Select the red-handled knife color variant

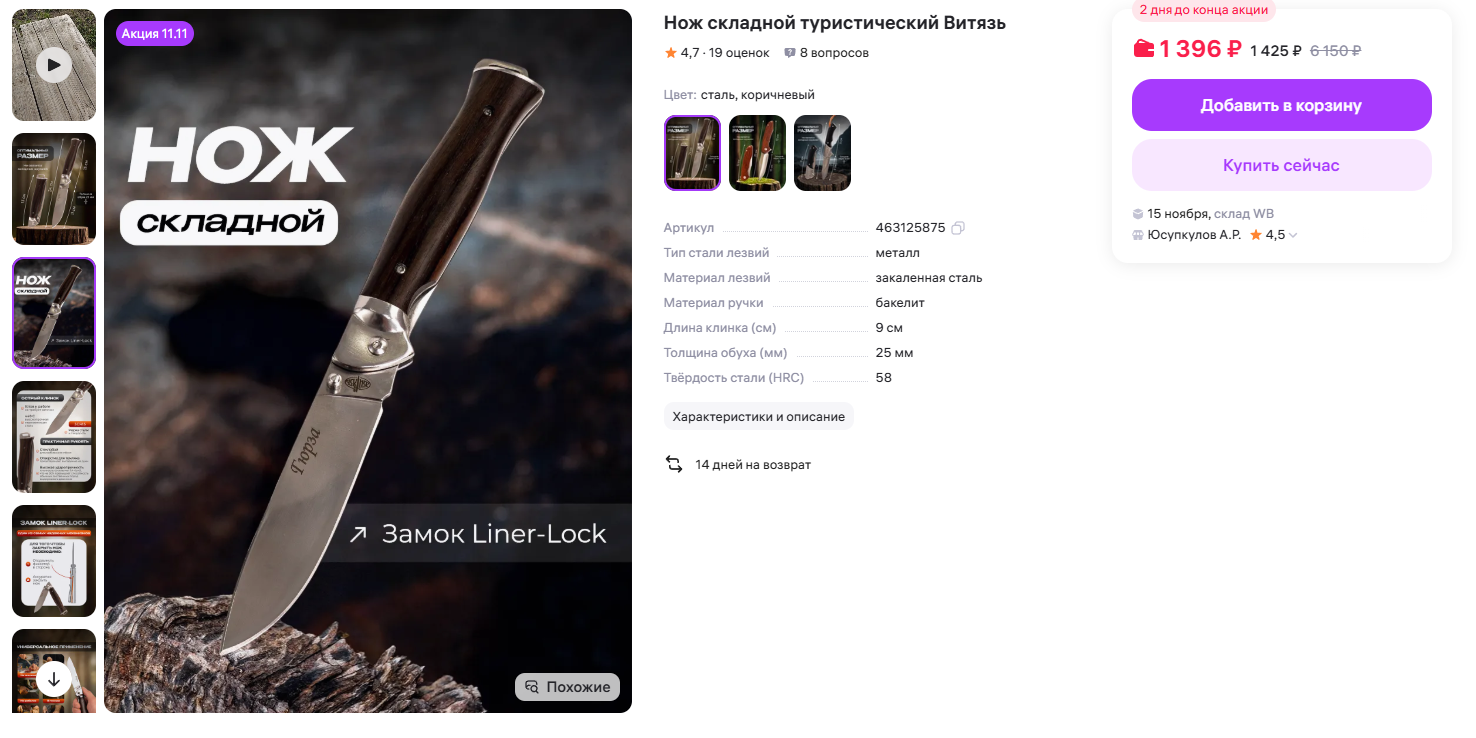[757, 153]
